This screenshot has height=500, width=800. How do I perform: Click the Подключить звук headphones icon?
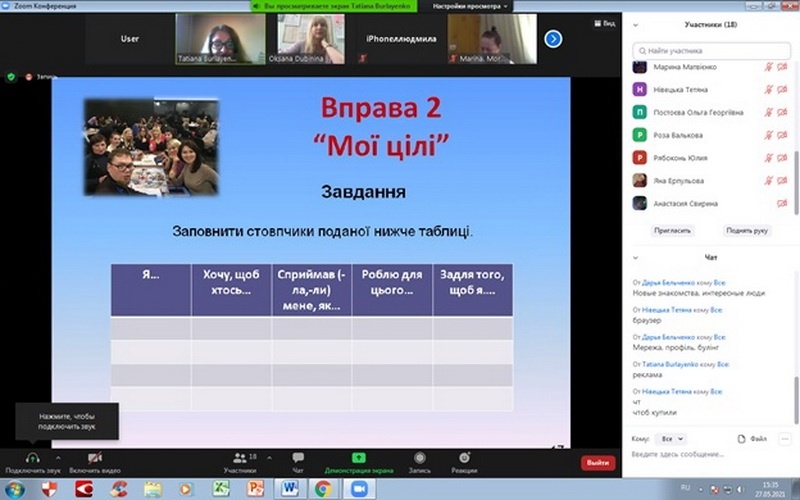click(32, 457)
